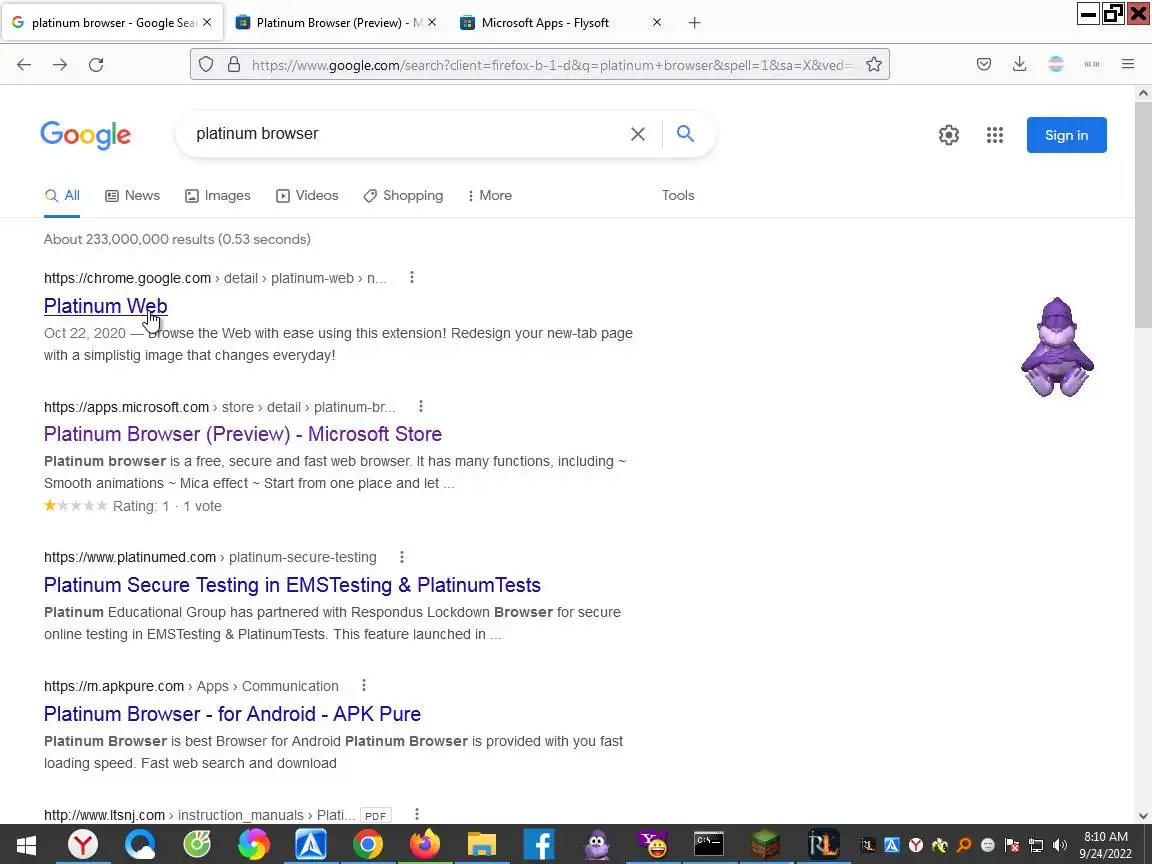Clear the Google search box text

click(x=638, y=134)
